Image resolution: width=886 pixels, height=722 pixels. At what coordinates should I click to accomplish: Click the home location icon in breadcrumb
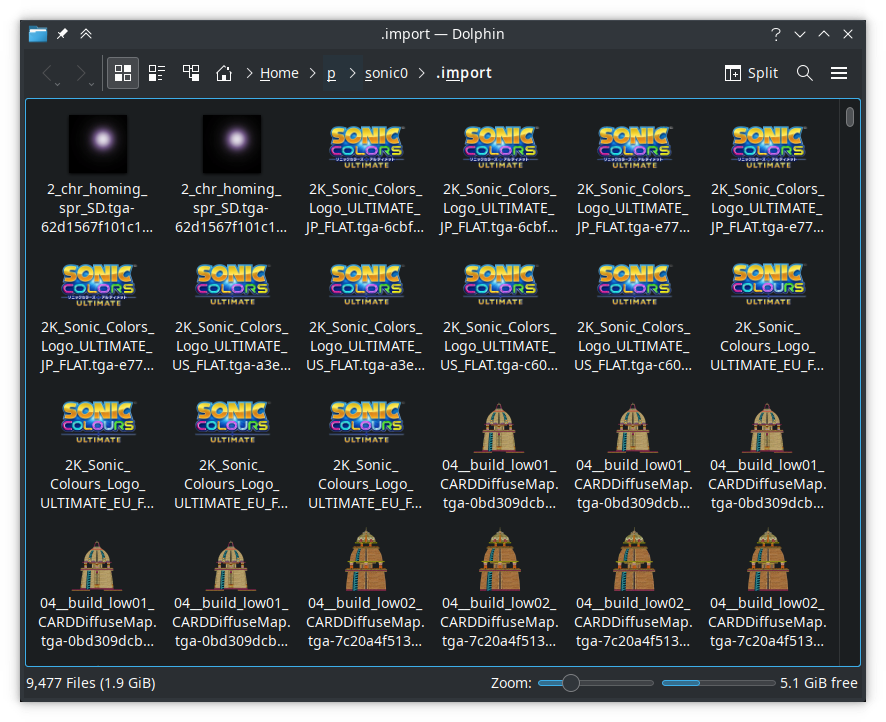point(224,73)
